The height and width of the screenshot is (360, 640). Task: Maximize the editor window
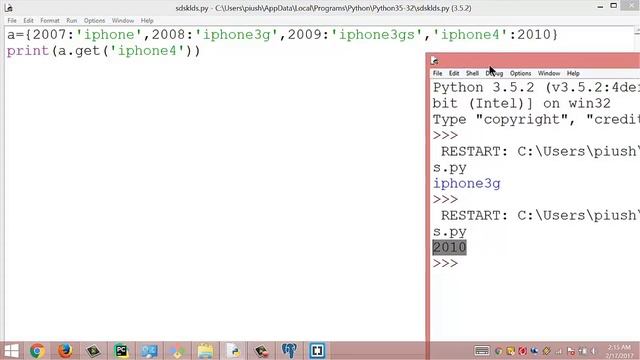[x=613, y=6]
